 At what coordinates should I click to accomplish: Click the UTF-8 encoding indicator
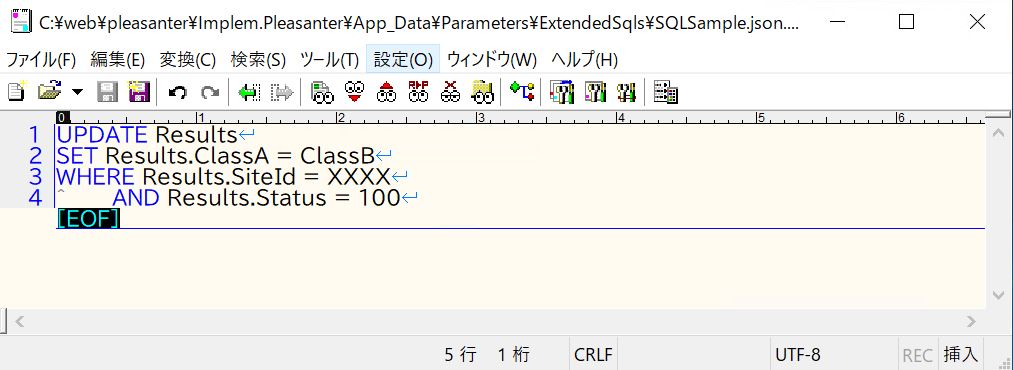pos(798,355)
